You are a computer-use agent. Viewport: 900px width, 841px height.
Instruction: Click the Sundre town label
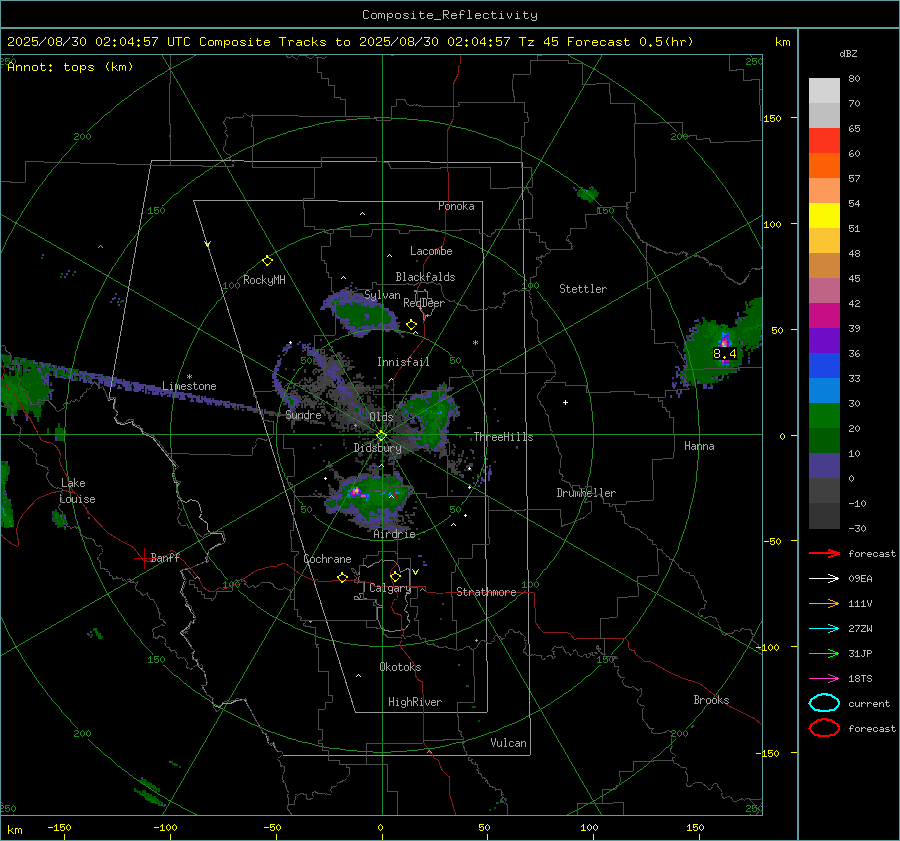(303, 415)
